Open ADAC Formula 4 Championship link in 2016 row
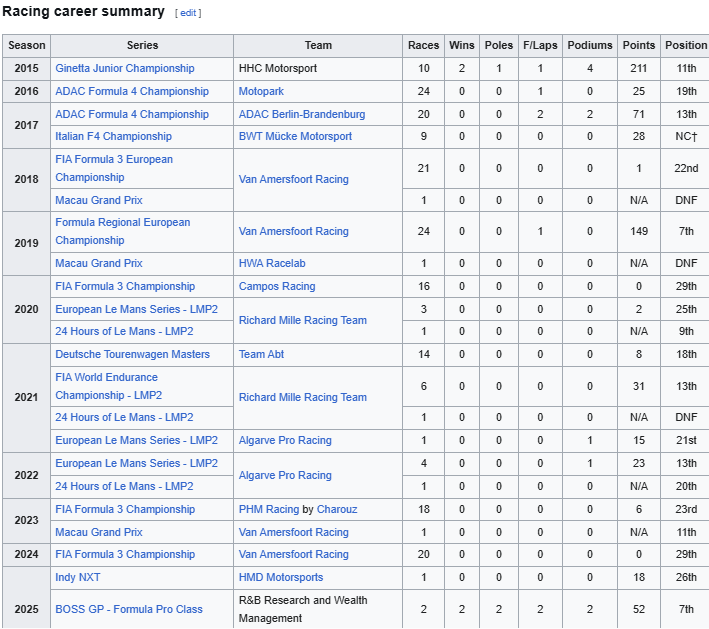The image size is (709, 629). point(132,91)
